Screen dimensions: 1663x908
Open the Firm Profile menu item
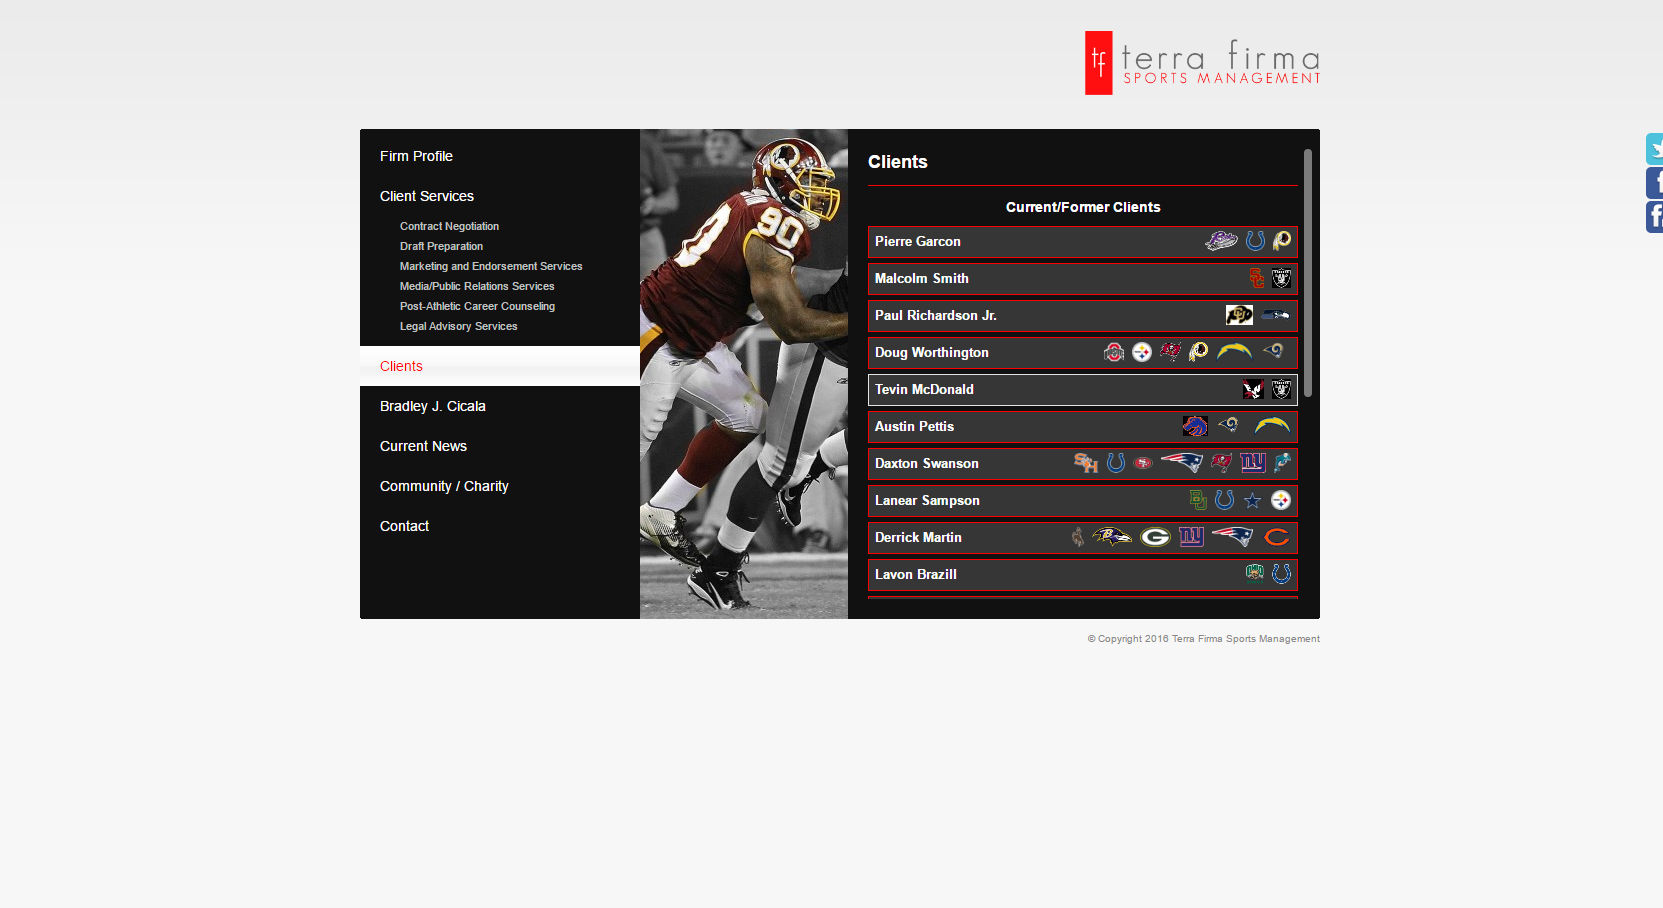tap(416, 156)
